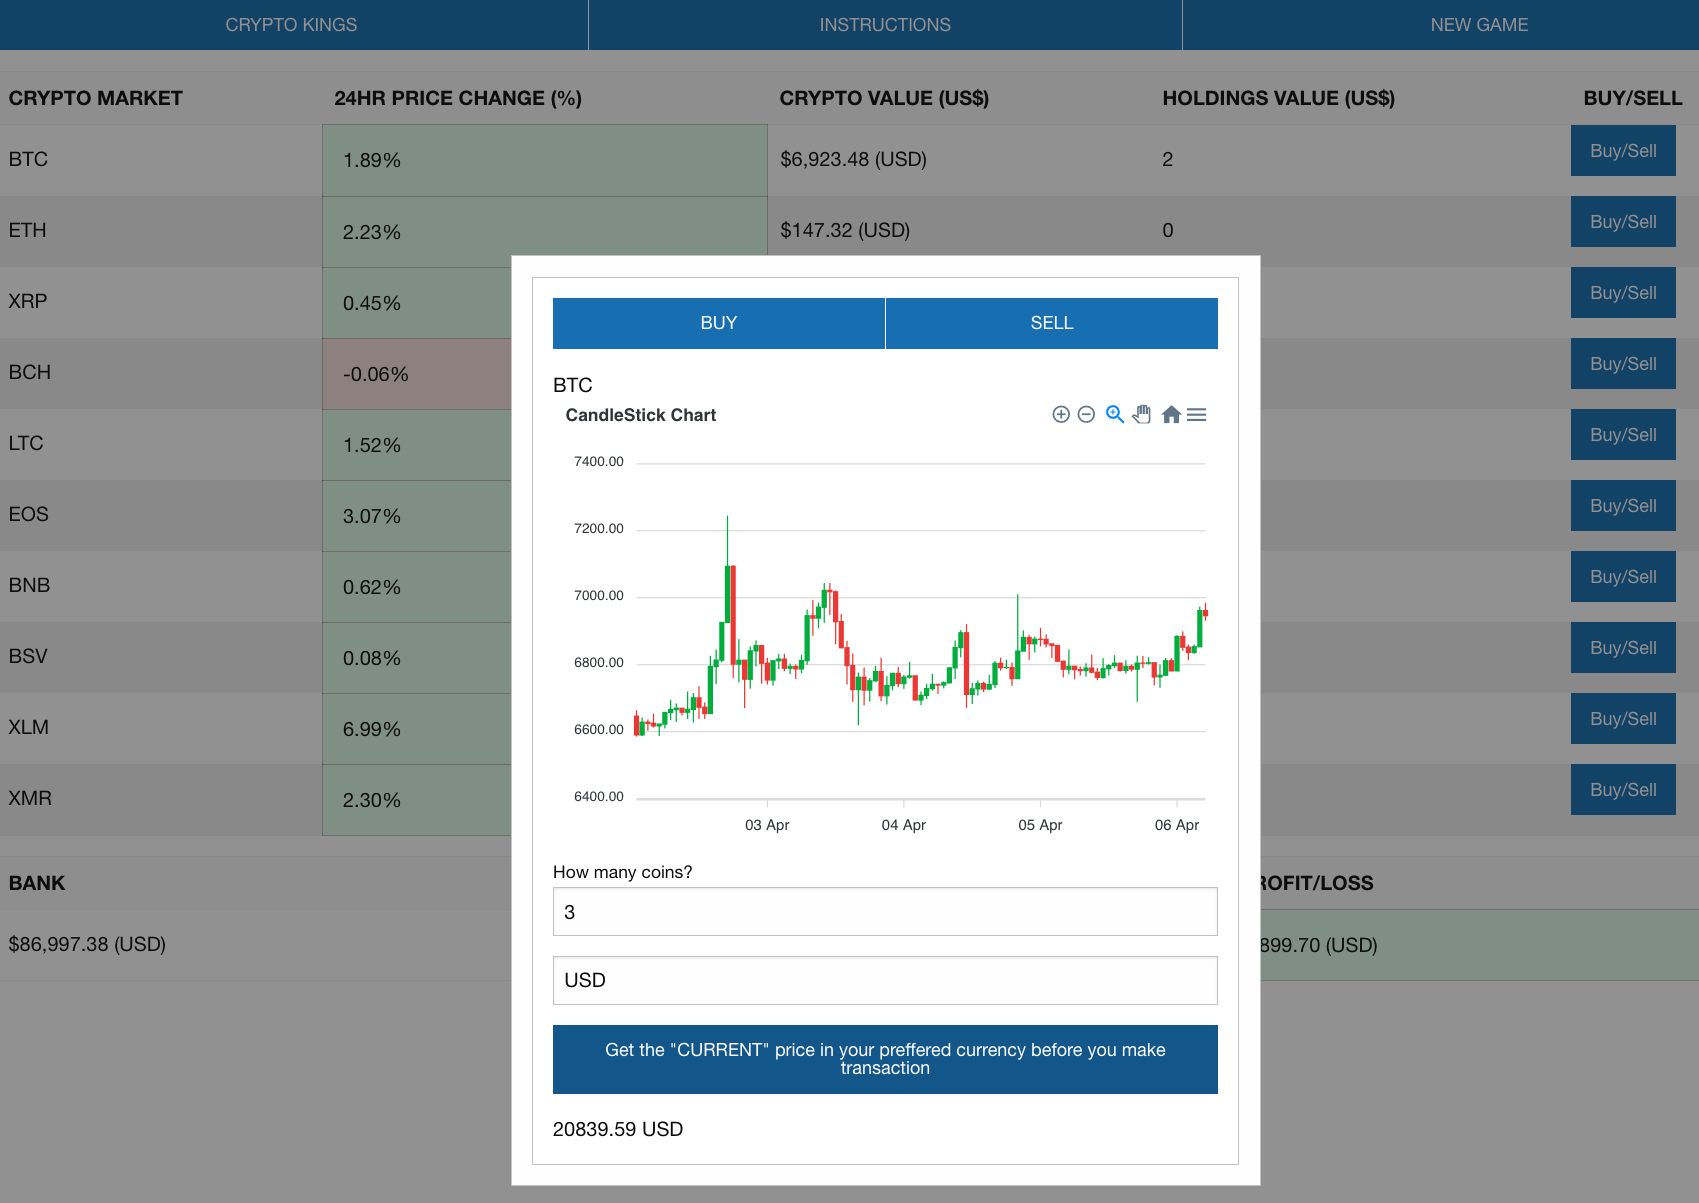The image size is (1699, 1203).
Task: Go to CRYPTO KINGS home
Action: pyautogui.click(x=293, y=24)
